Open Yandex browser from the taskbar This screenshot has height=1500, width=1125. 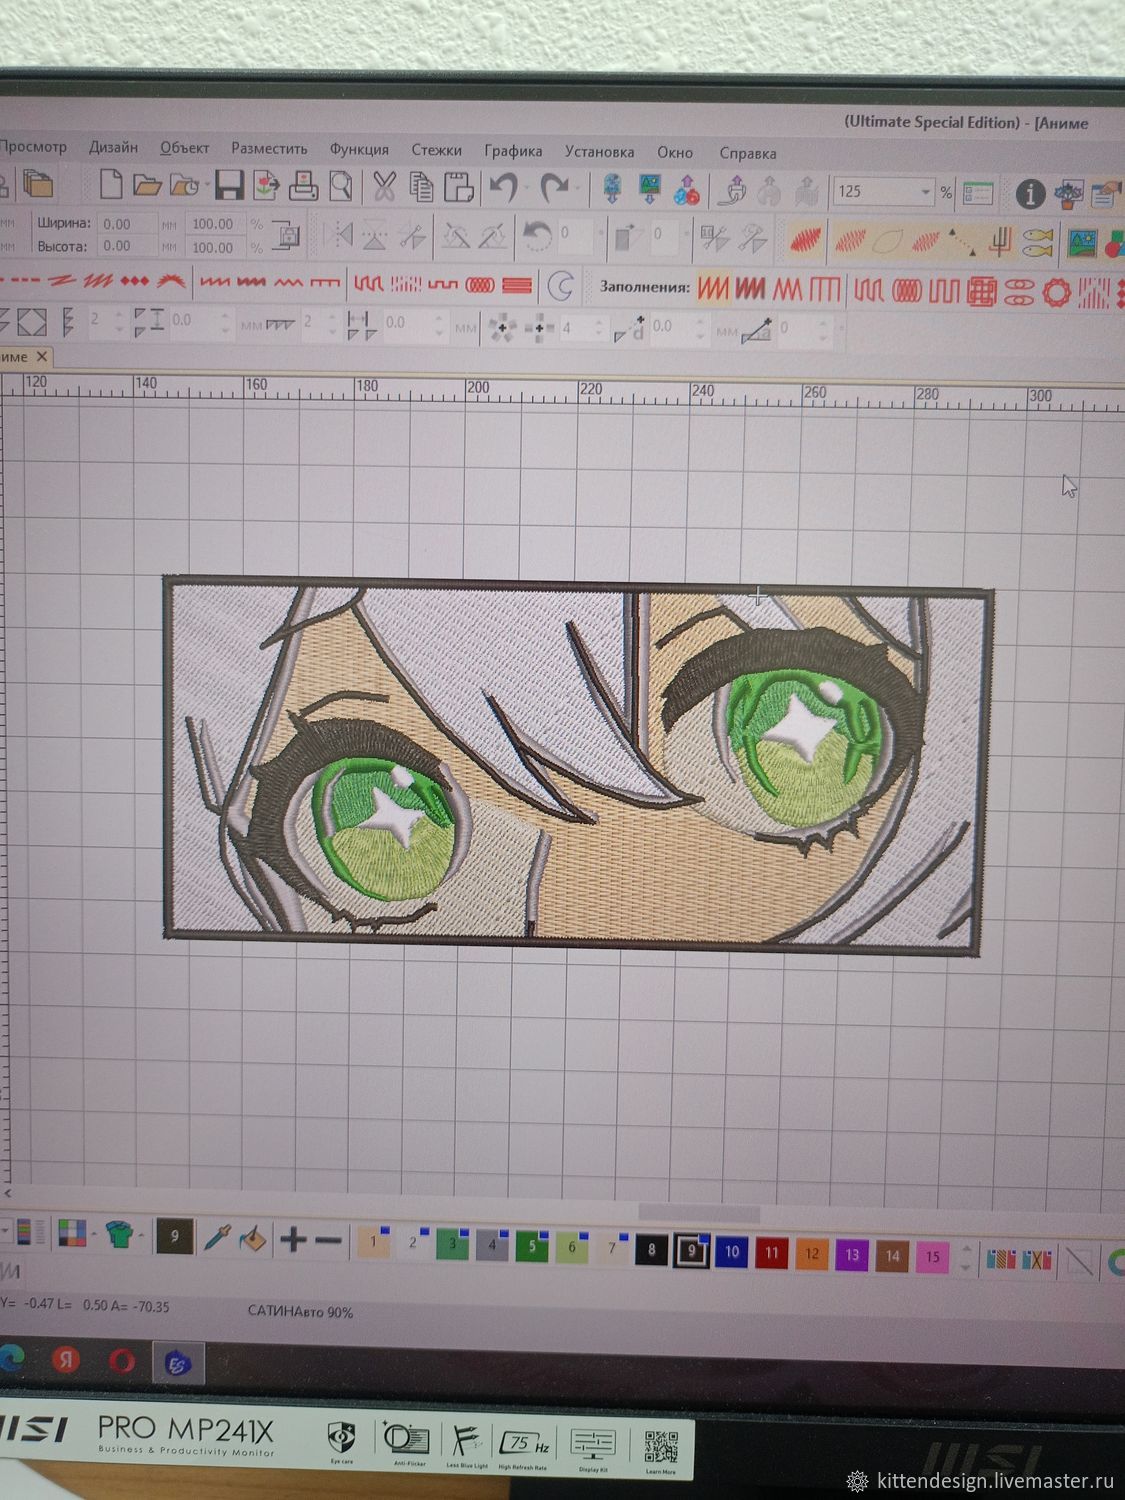[x=66, y=1361]
